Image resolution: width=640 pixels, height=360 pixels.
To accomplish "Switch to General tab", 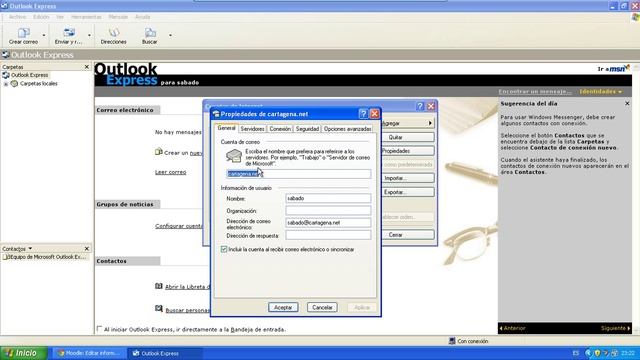I will 226,128.
